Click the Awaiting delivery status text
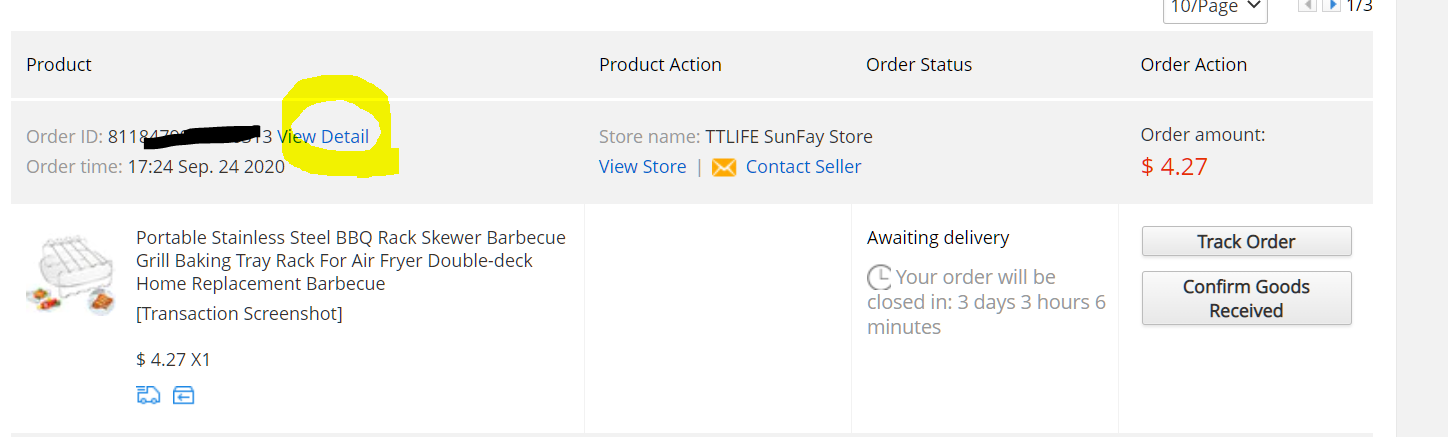Screen dimensions: 1448x437 (937, 238)
